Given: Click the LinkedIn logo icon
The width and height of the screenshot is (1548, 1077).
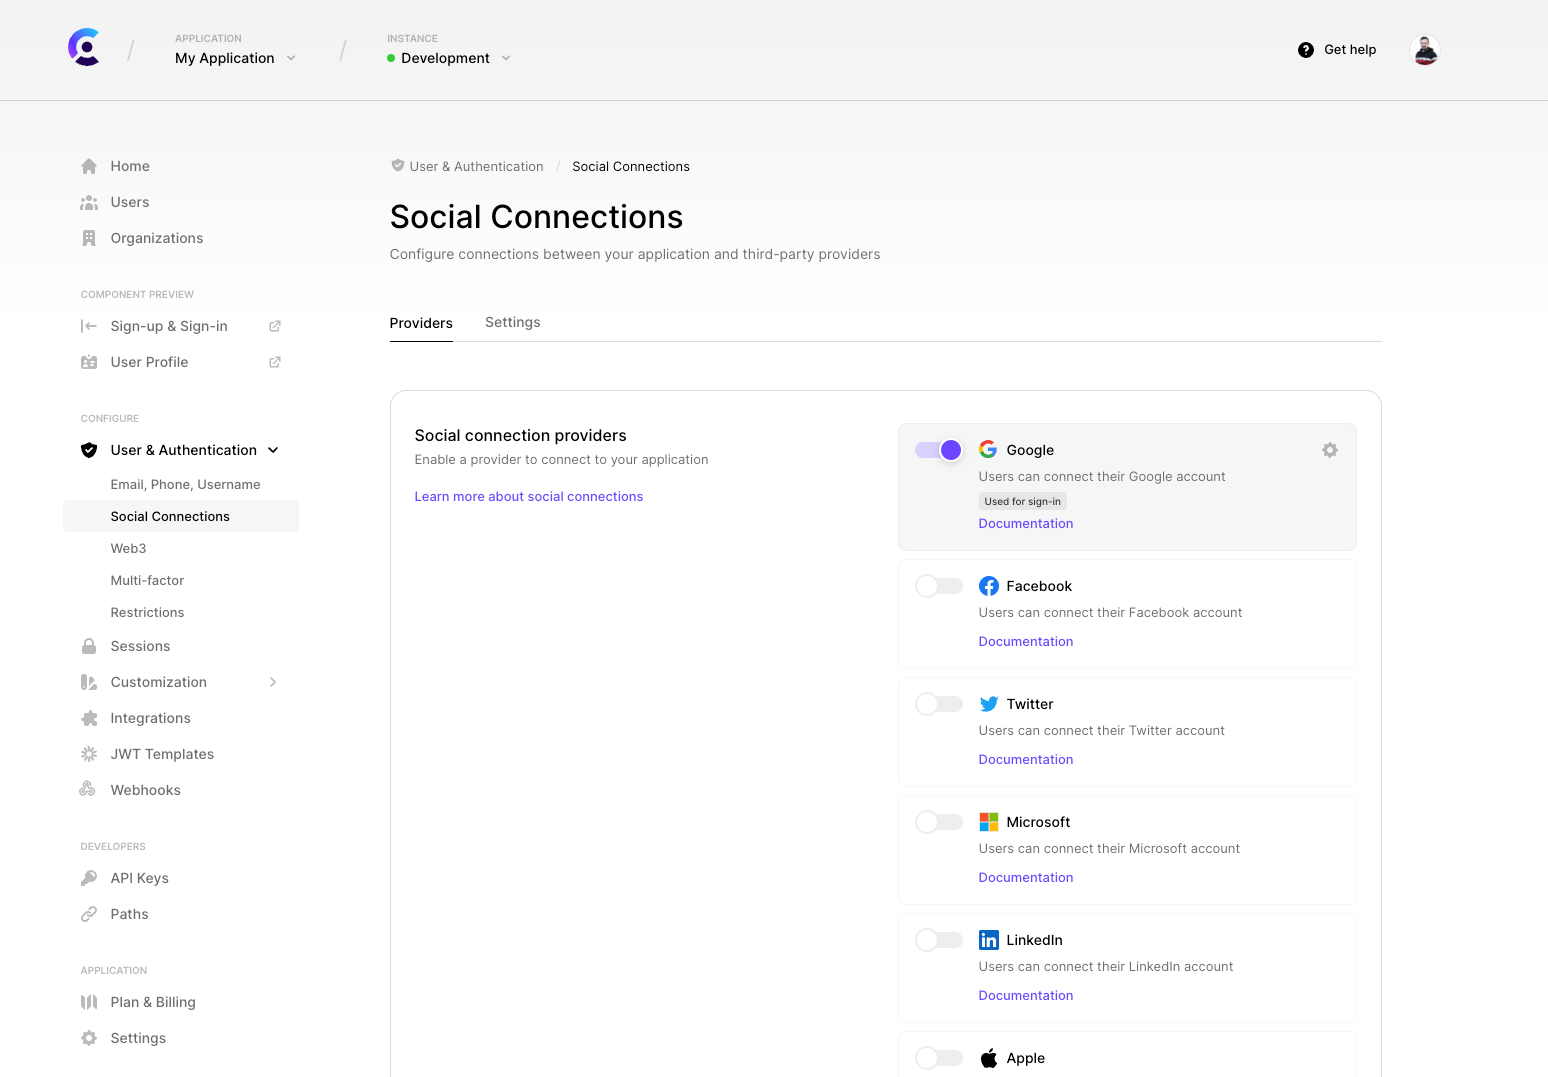Looking at the screenshot, I should tap(989, 940).
